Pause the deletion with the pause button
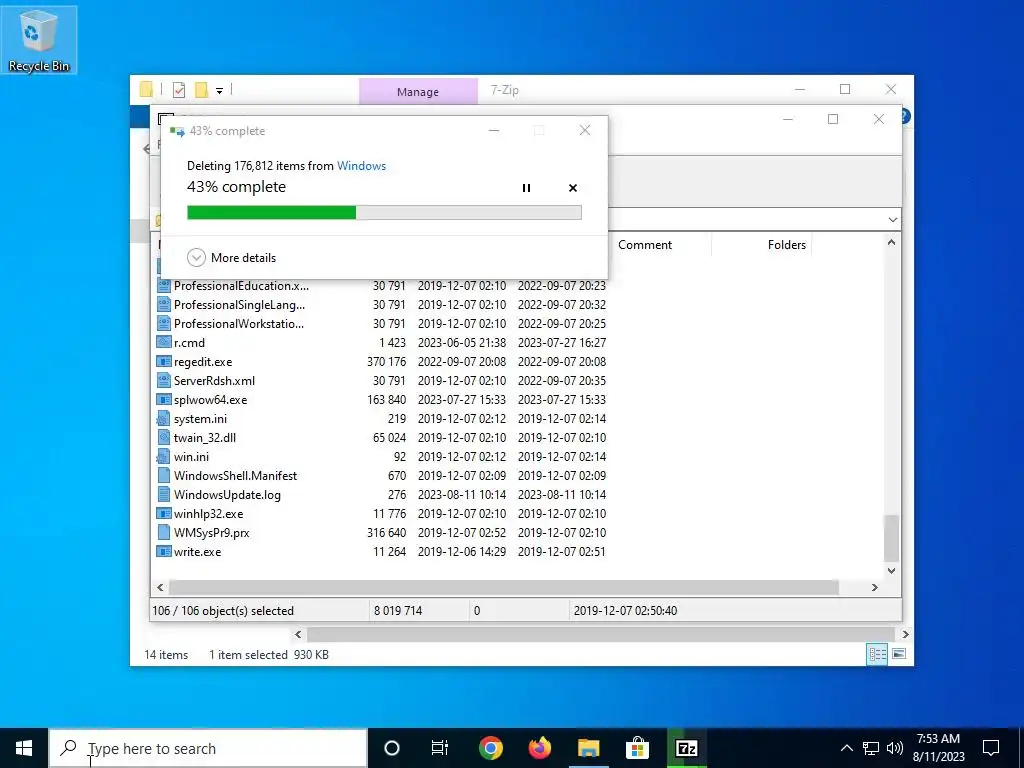Image resolution: width=1024 pixels, height=768 pixels. point(526,188)
